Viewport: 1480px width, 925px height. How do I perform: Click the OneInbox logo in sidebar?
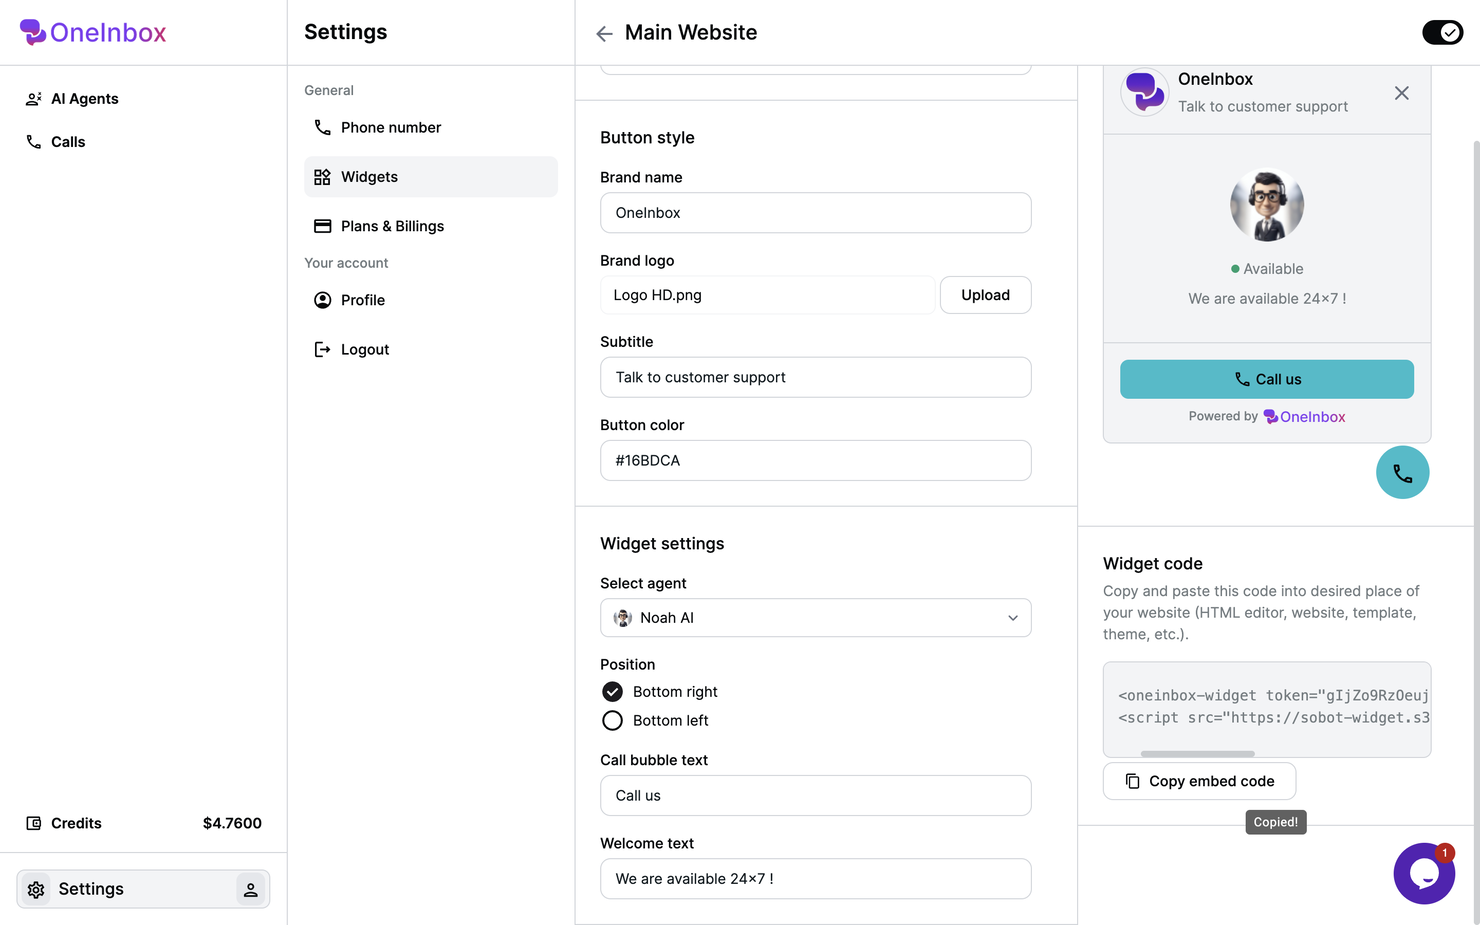93,32
